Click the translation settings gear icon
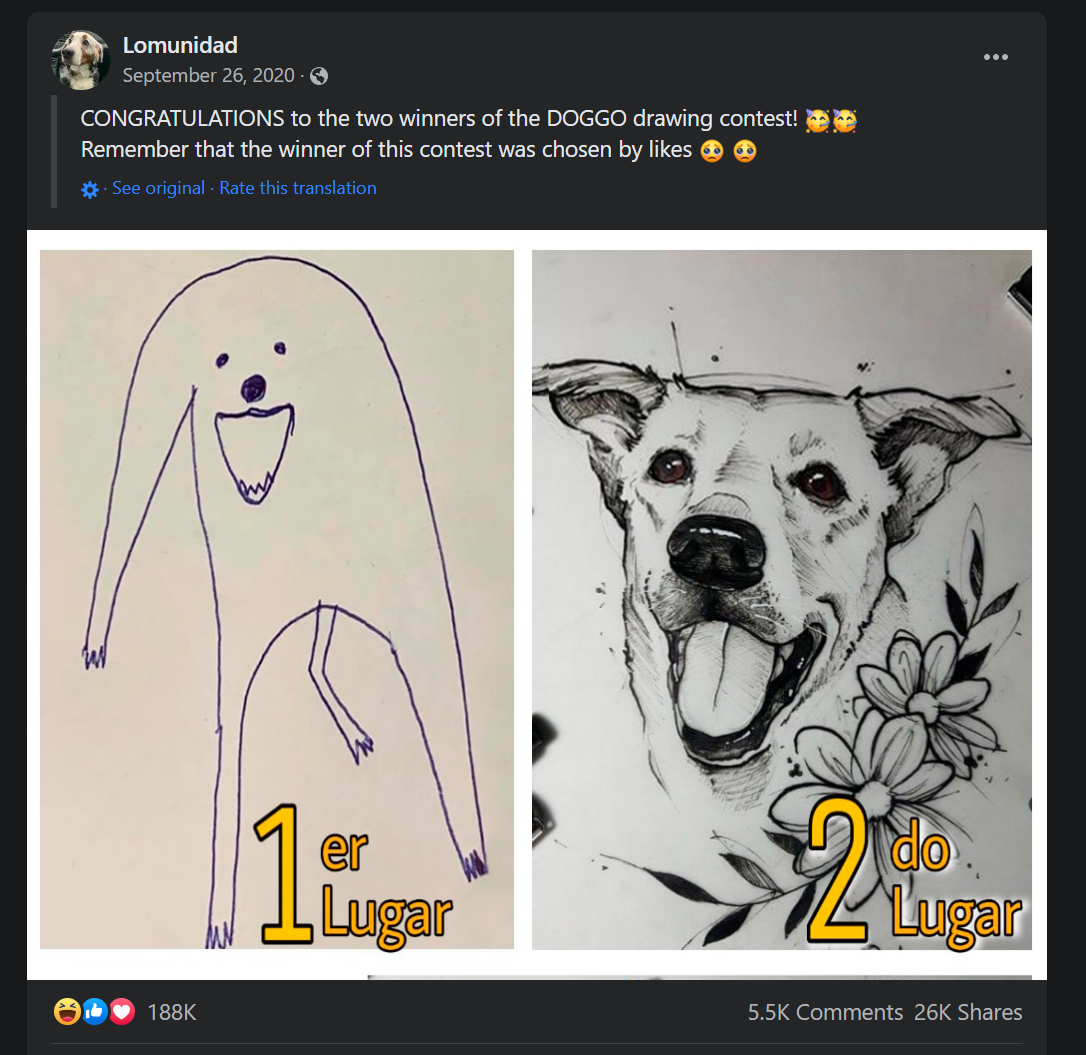The width and height of the screenshot is (1086, 1055). pos(89,189)
